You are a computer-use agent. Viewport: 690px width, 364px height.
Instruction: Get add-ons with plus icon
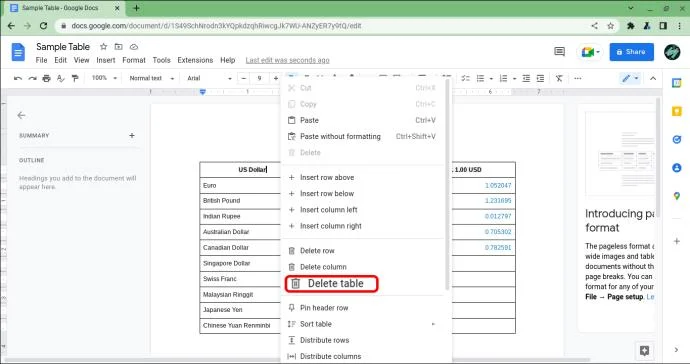pyautogui.click(x=677, y=241)
